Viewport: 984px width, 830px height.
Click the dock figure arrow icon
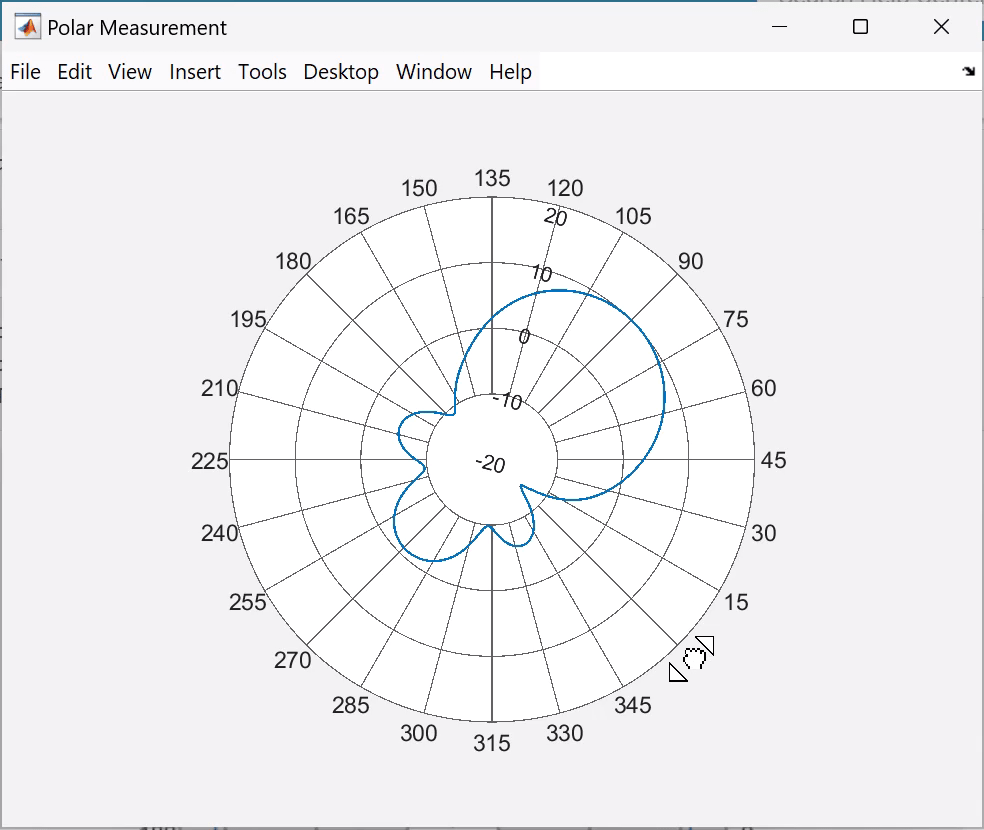pos(966,71)
